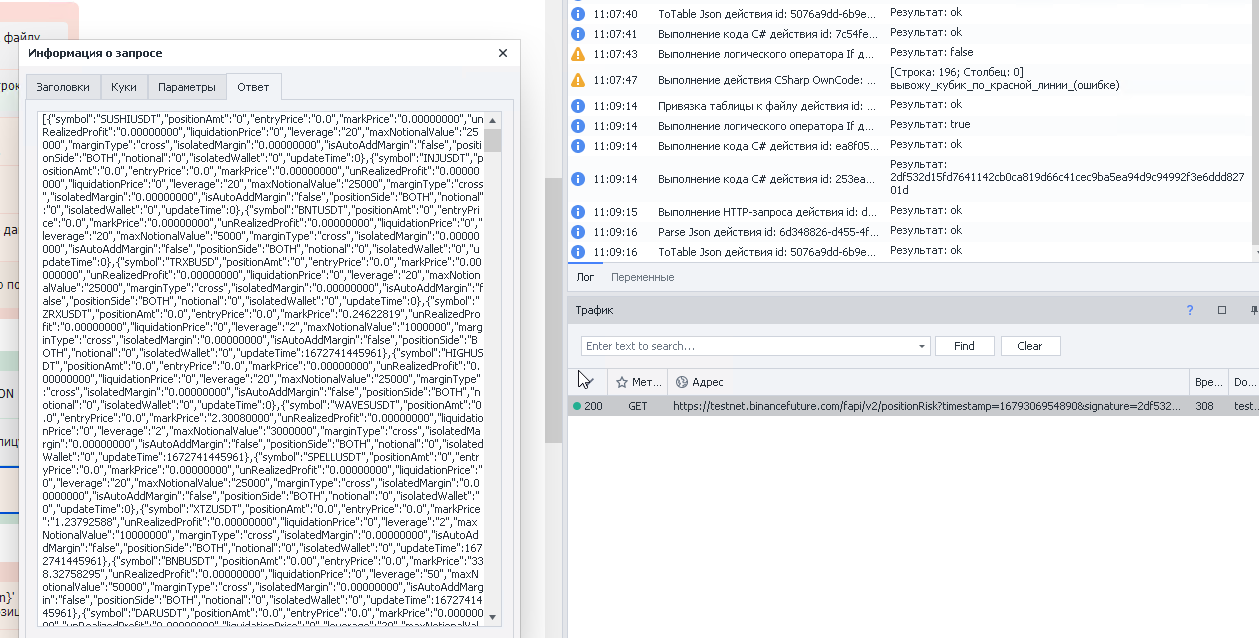Click the 11:07:47 timestamp in log
The height and width of the screenshot is (638, 1259).
pos(615,80)
